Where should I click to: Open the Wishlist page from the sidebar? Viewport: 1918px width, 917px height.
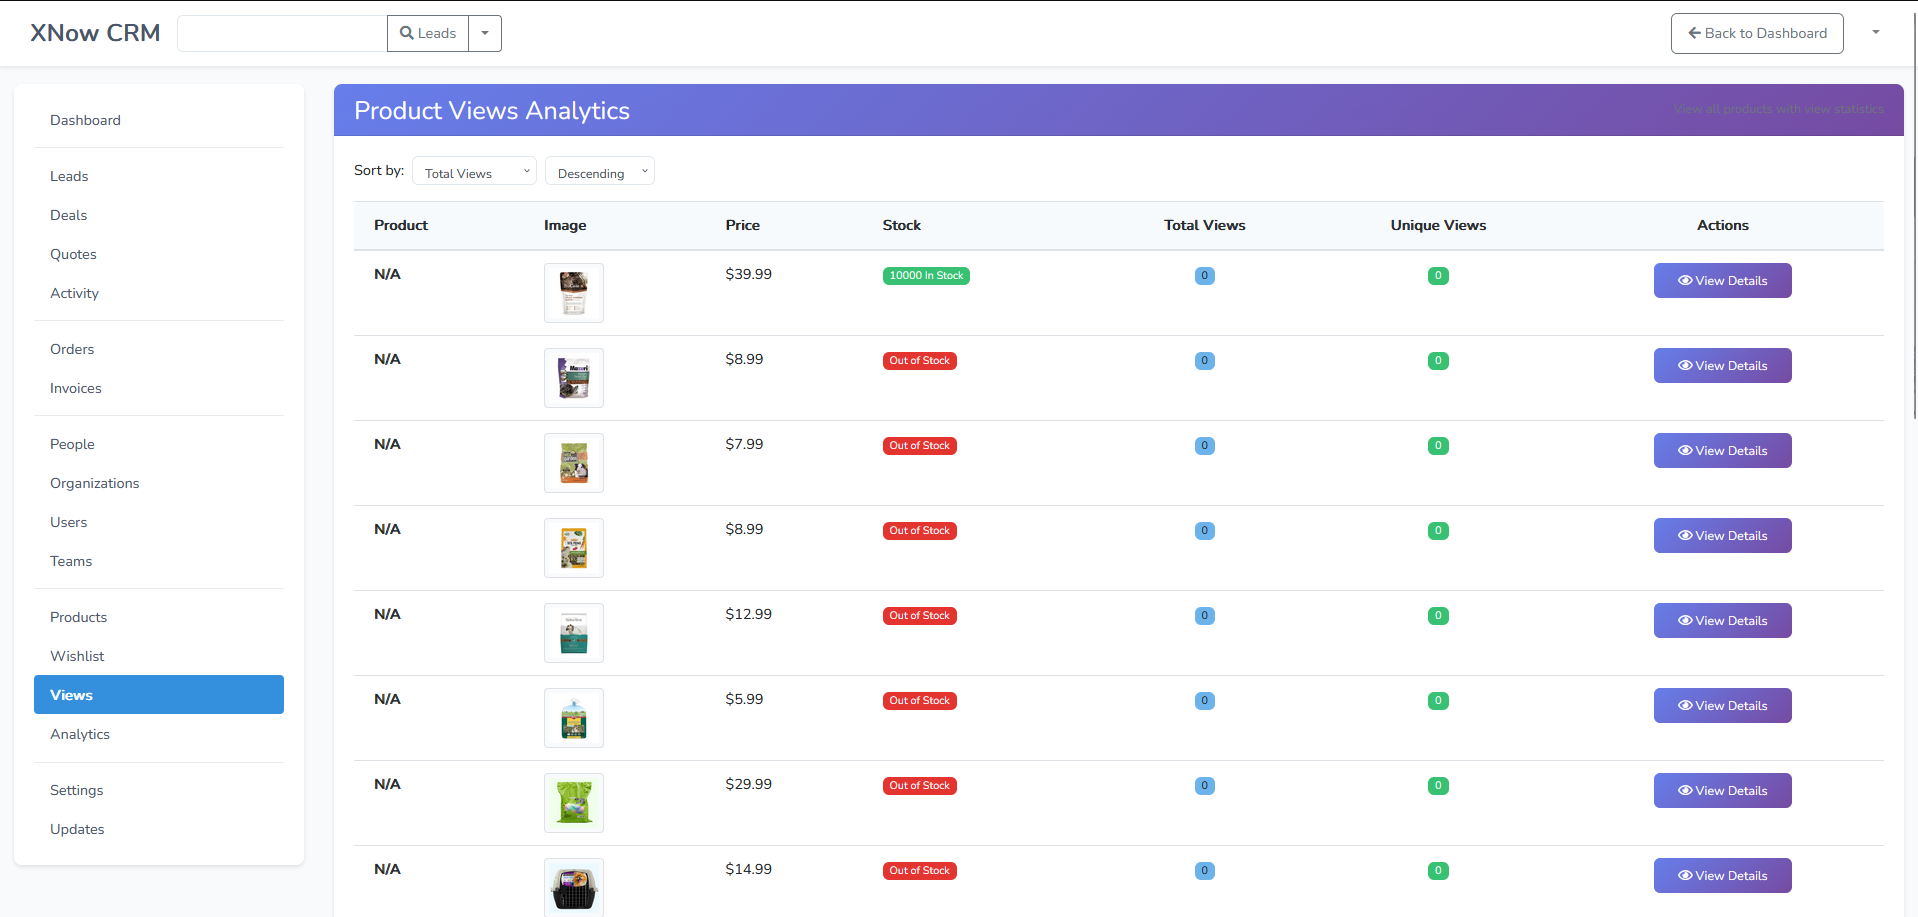pos(77,655)
